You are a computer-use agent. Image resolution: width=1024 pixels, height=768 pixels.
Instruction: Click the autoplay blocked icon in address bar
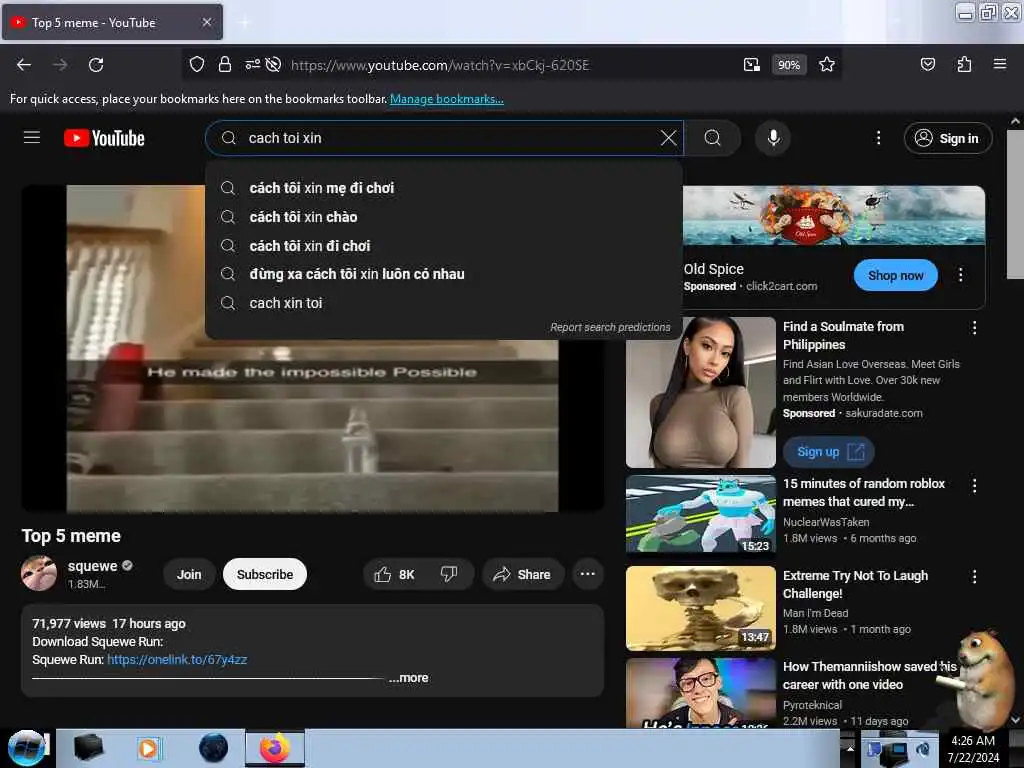pyautogui.click(x=274, y=64)
